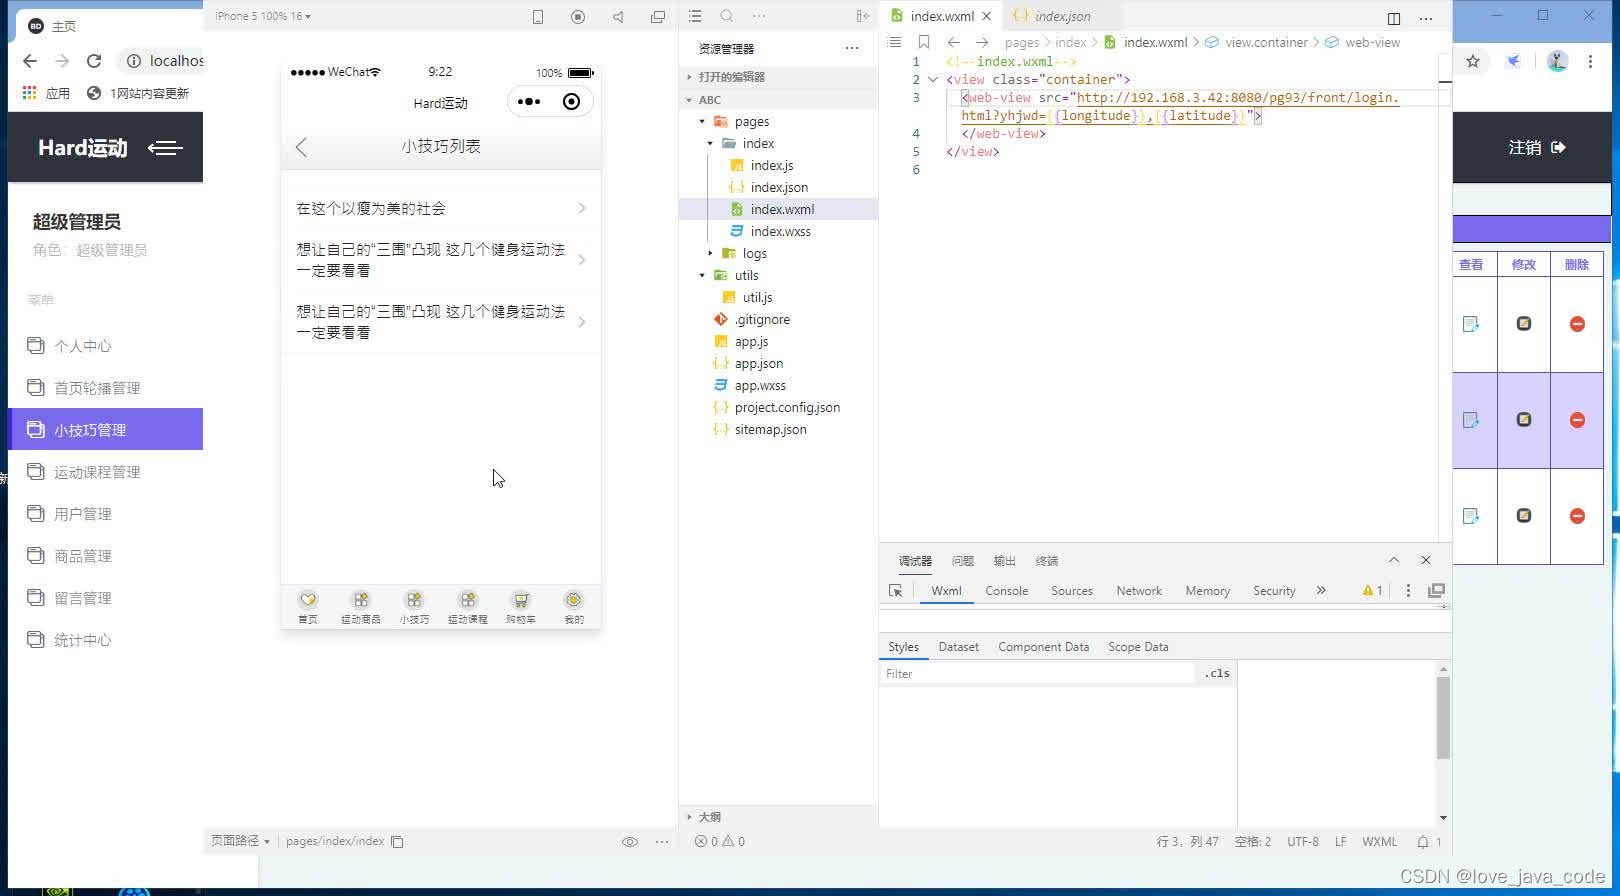Tap 小技巧 tab in simulator
Image resolution: width=1620 pixels, height=896 pixels.
pyautogui.click(x=414, y=607)
